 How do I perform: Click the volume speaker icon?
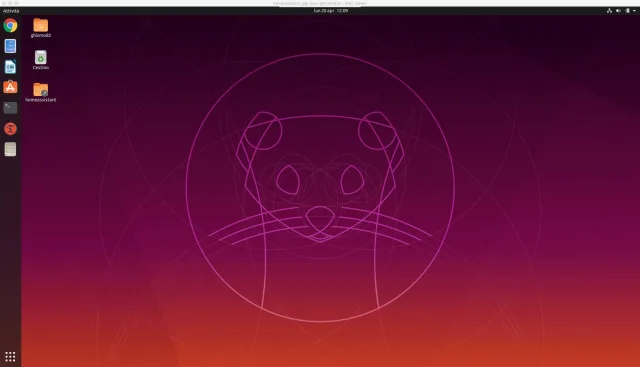point(618,11)
